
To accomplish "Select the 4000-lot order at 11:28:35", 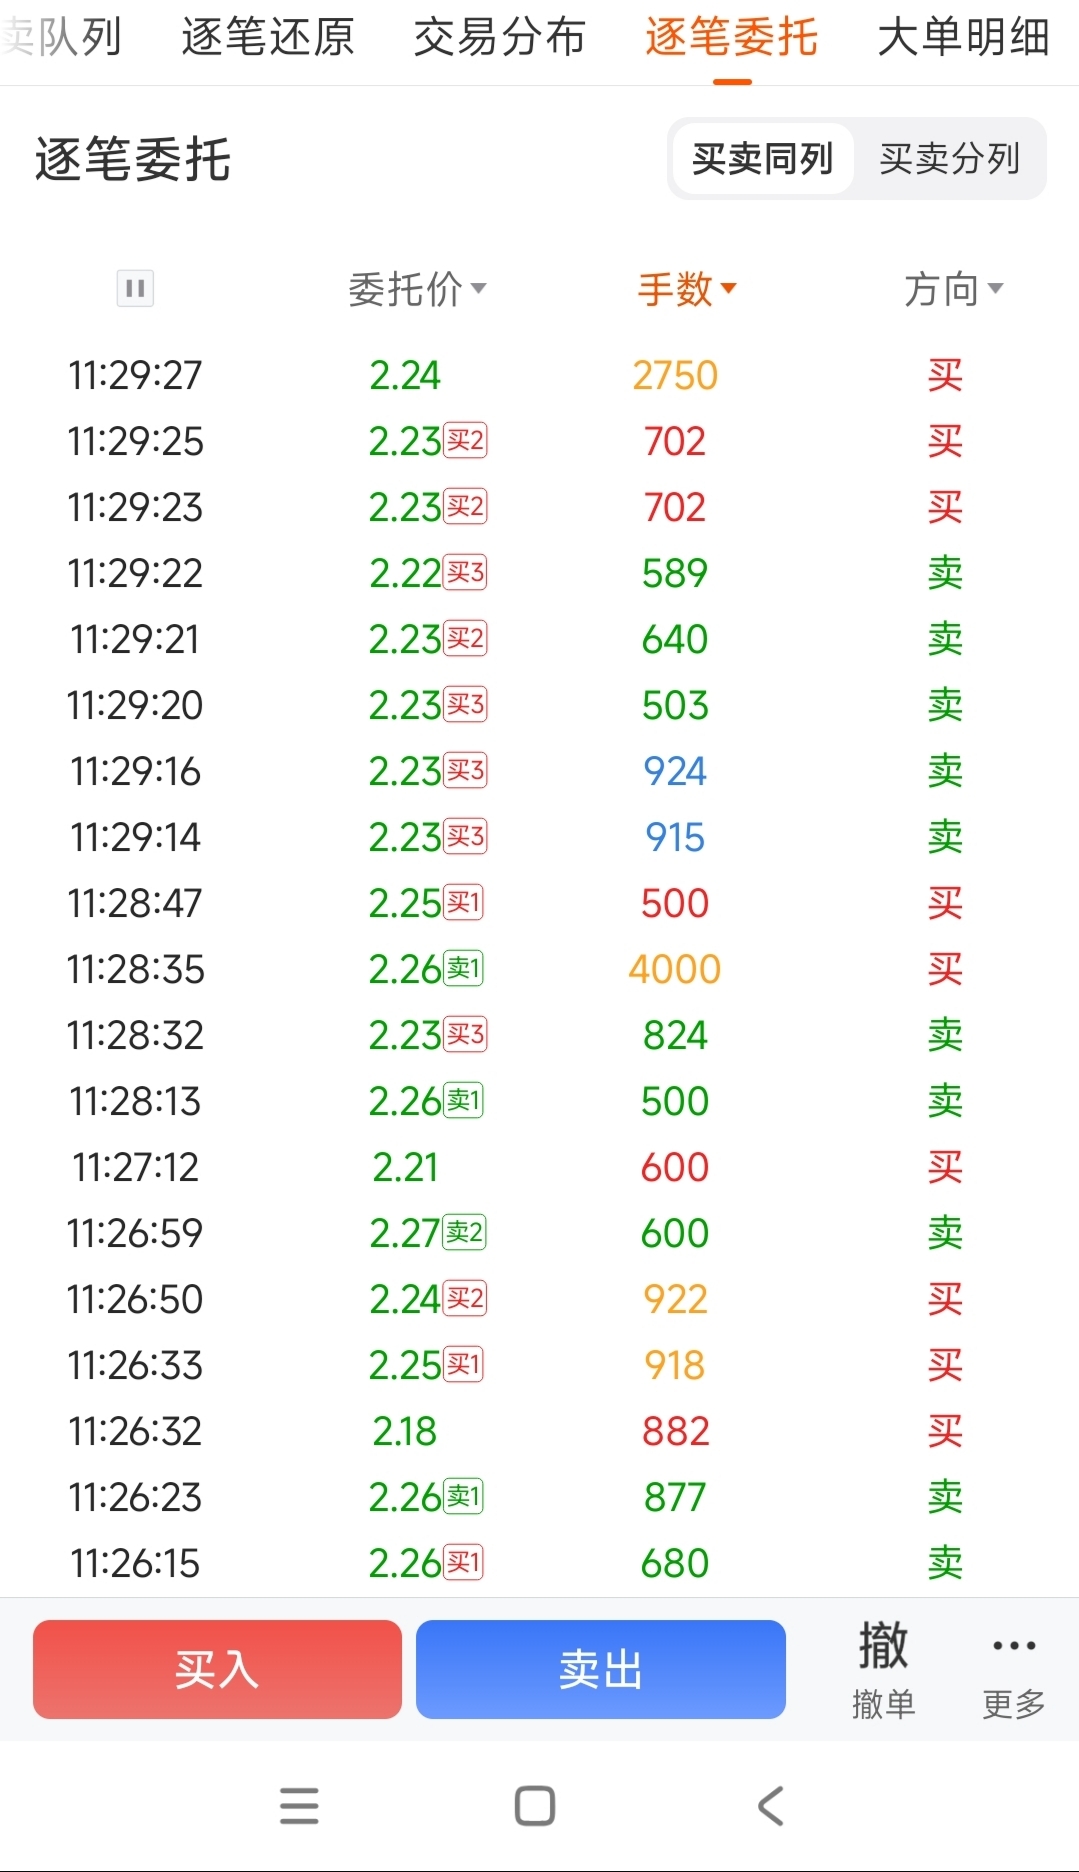I will point(540,969).
